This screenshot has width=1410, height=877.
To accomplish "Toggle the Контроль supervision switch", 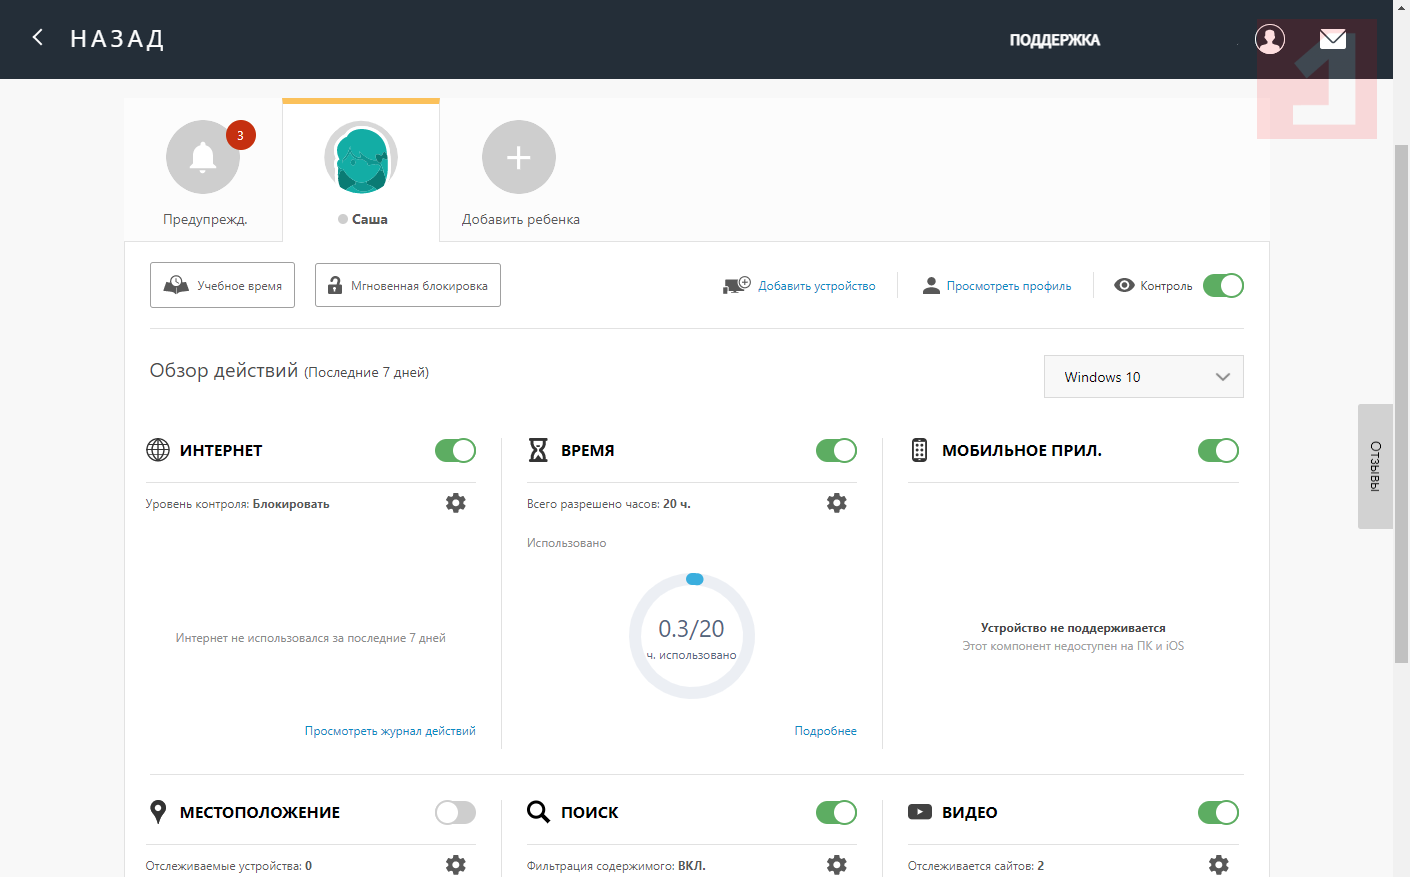I will (x=1223, y=285).
